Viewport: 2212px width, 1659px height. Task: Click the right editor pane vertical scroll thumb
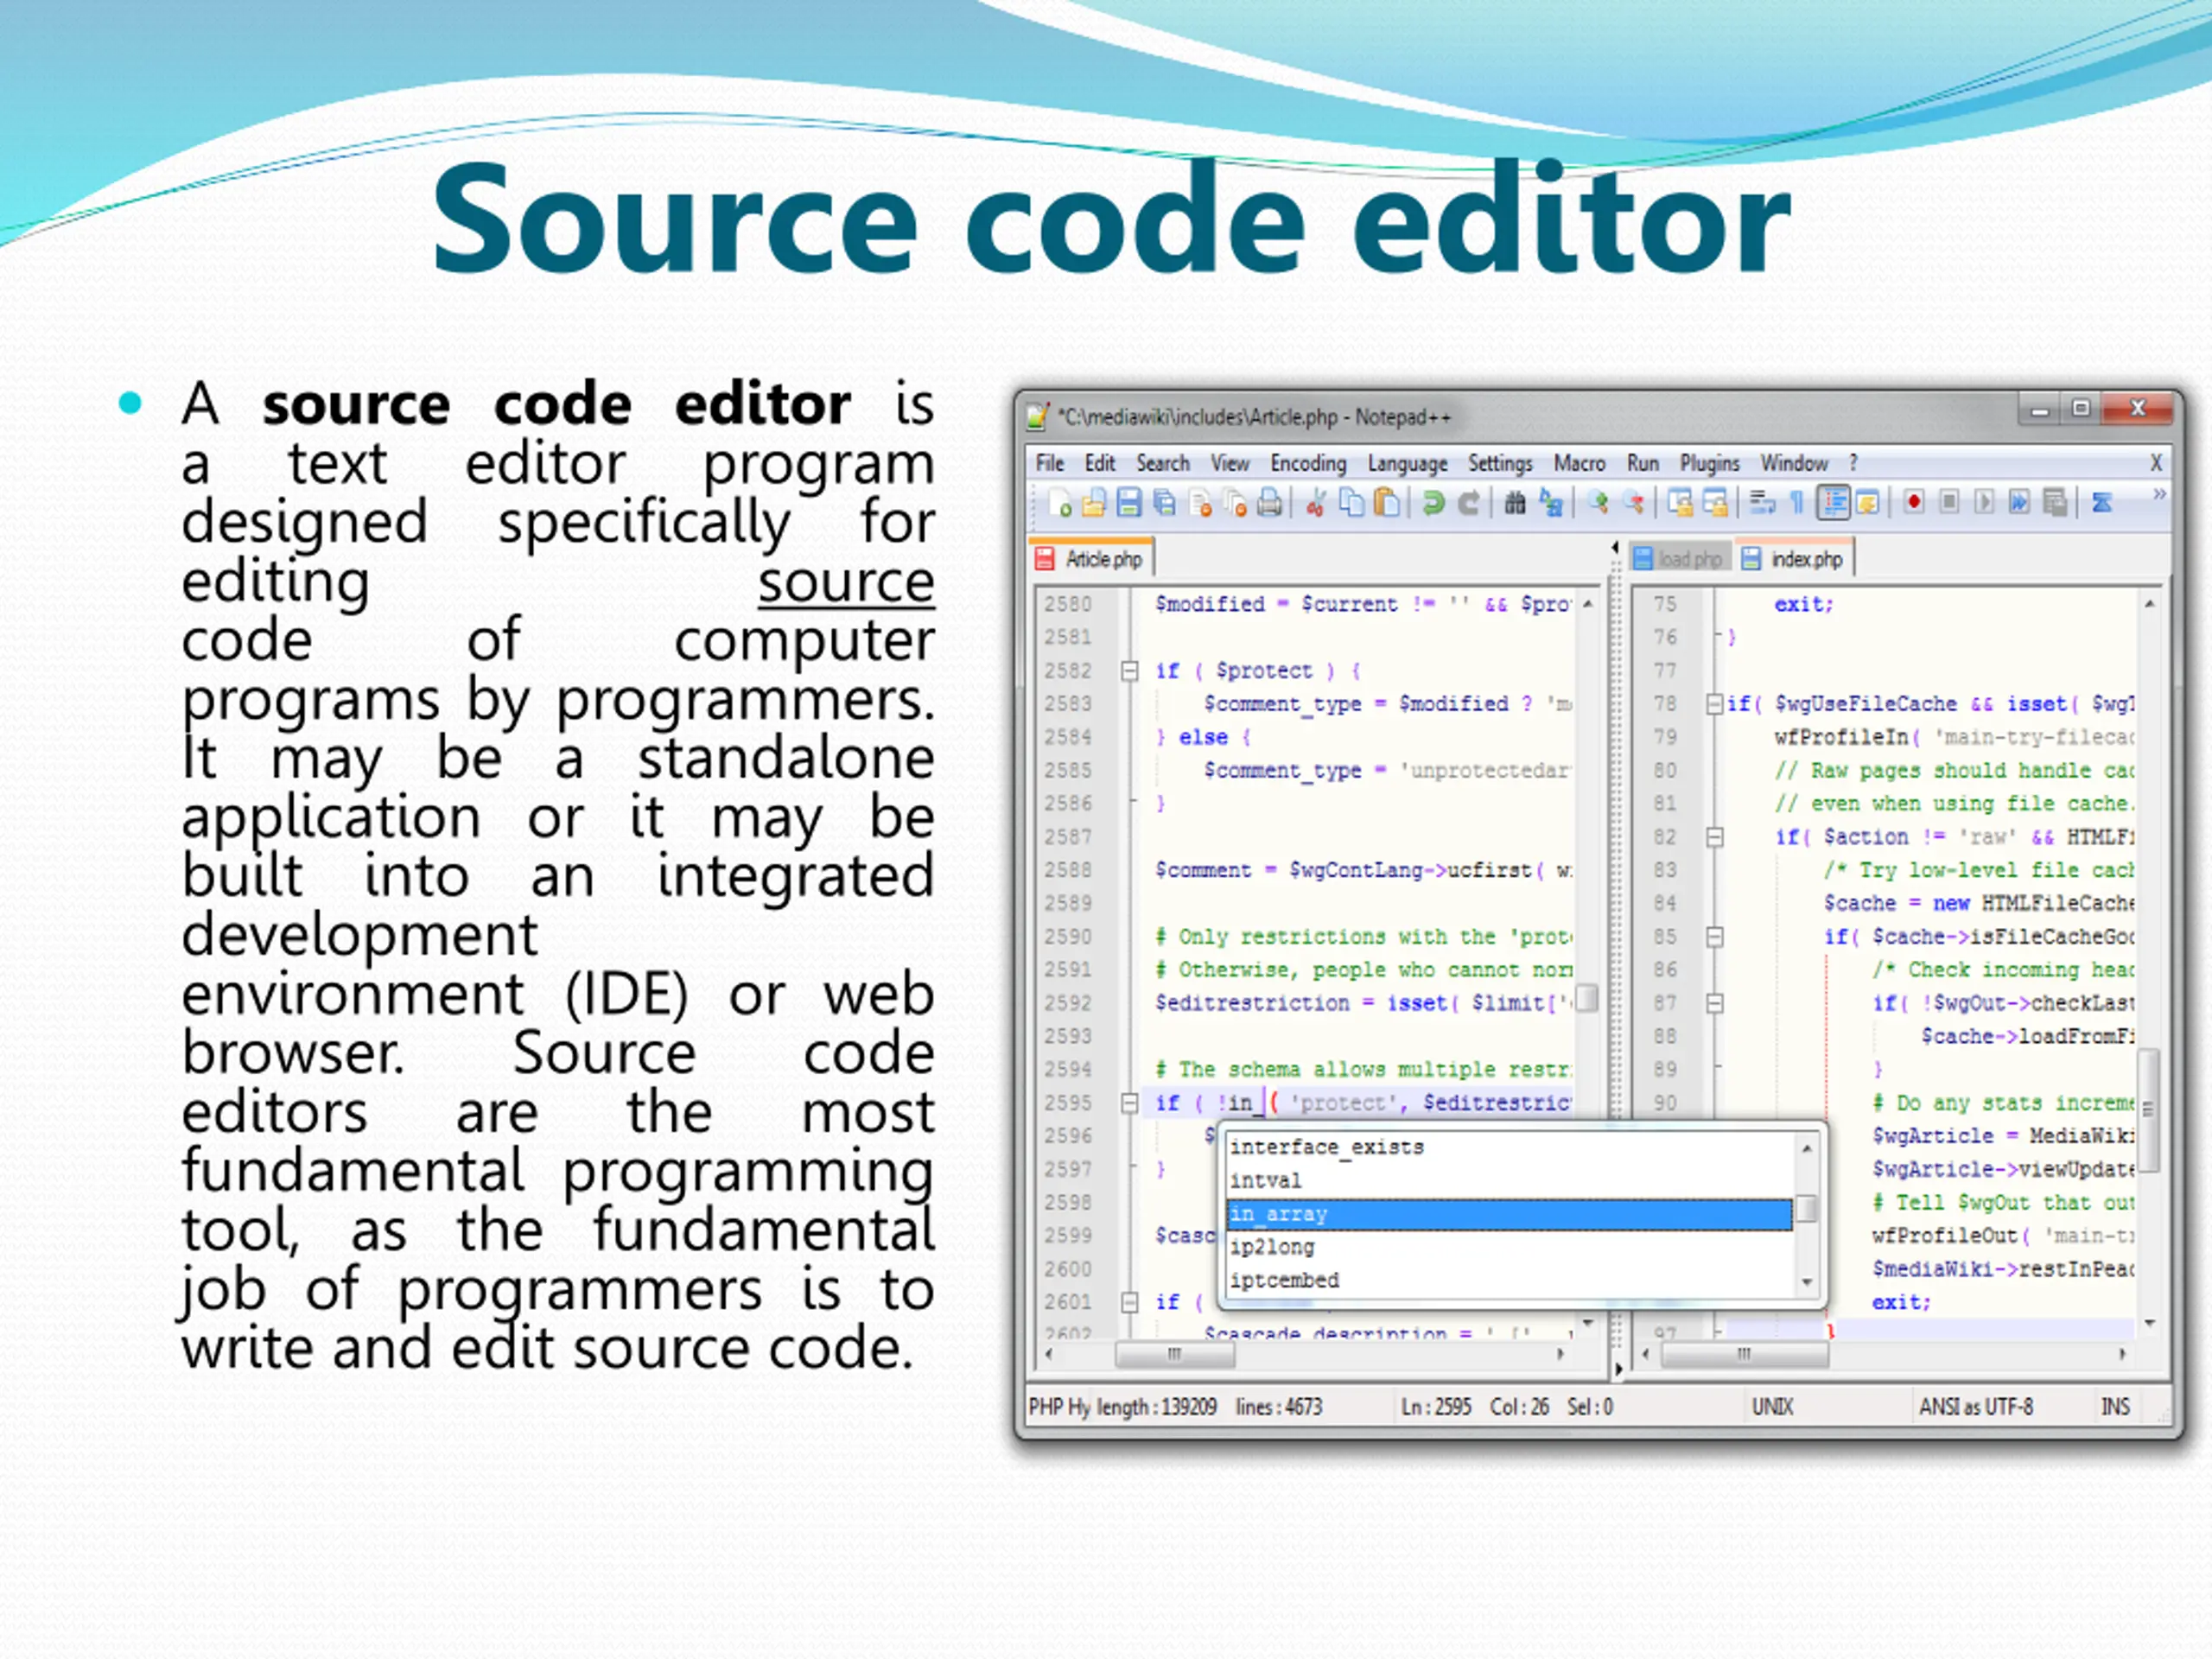2148,1110
